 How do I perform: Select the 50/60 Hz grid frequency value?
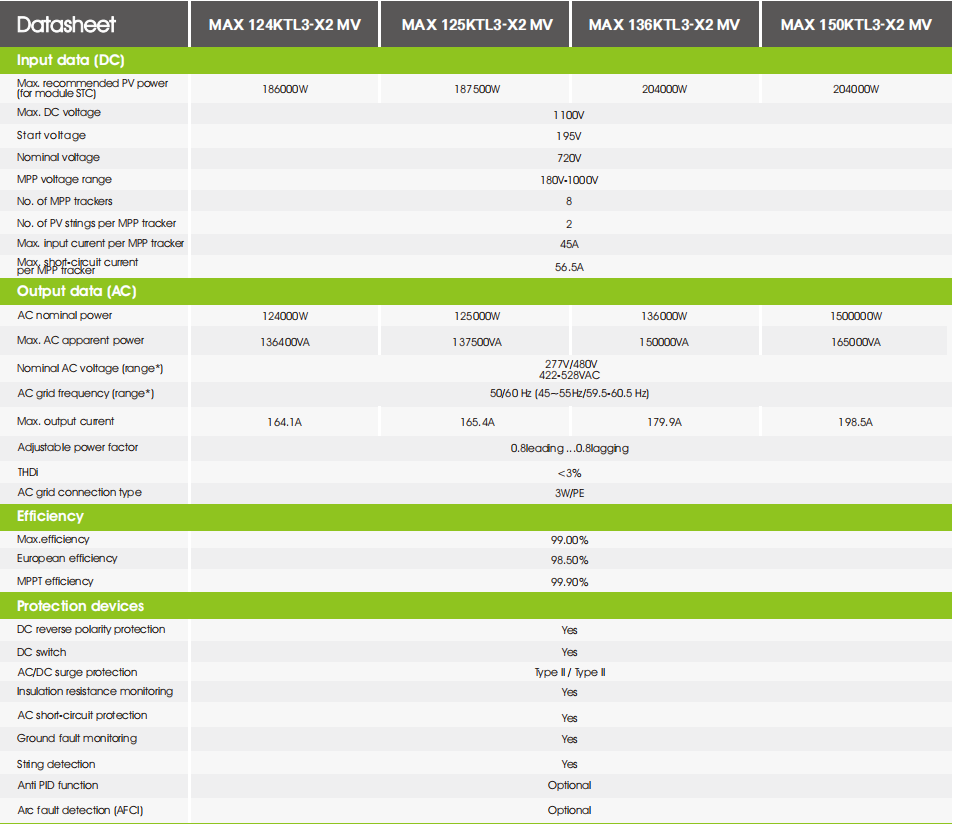(x=569, y=394)
